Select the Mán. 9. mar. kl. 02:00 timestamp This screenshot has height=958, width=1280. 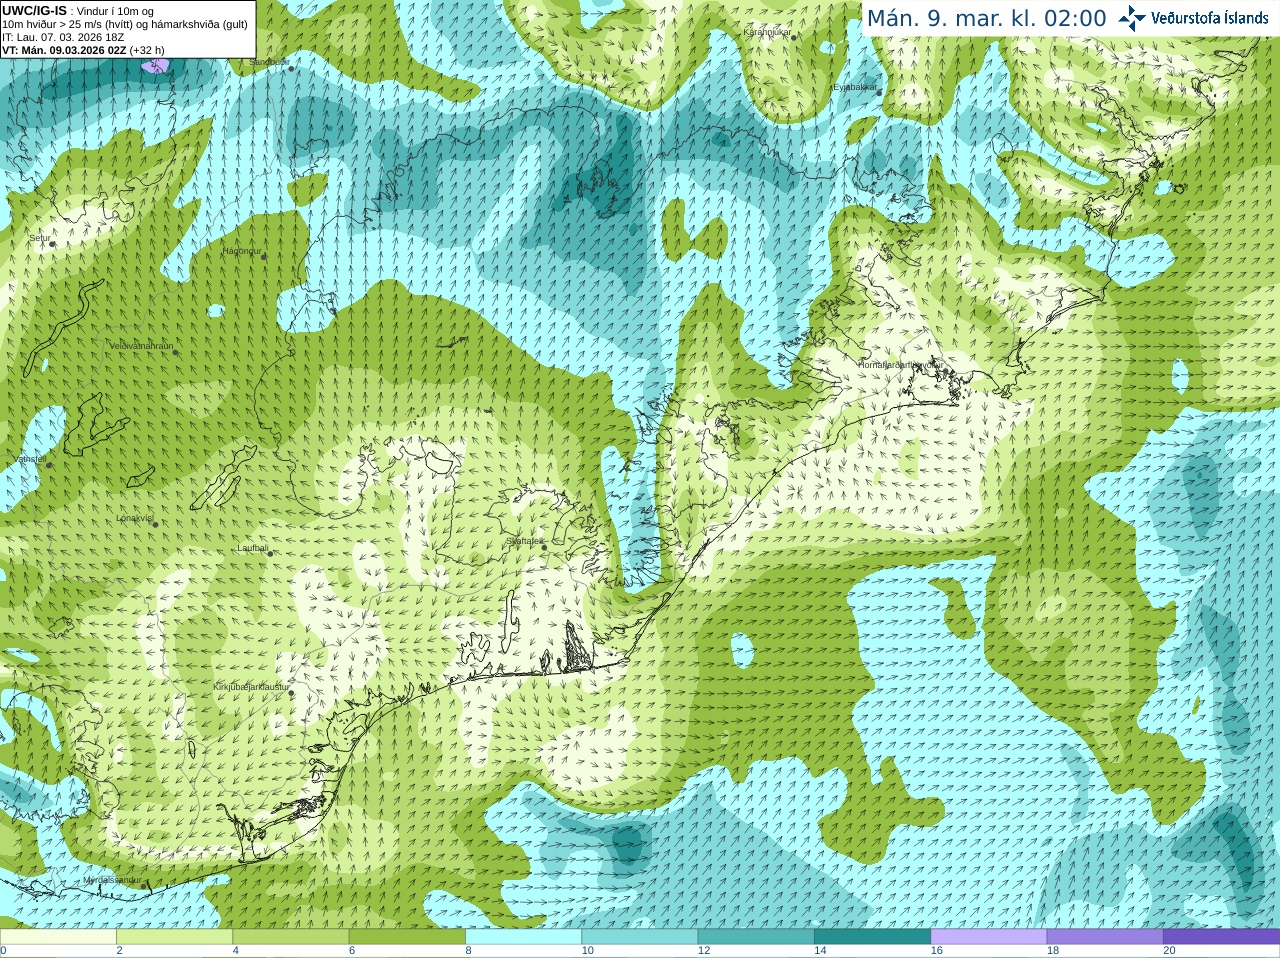[x=986, y=18]
